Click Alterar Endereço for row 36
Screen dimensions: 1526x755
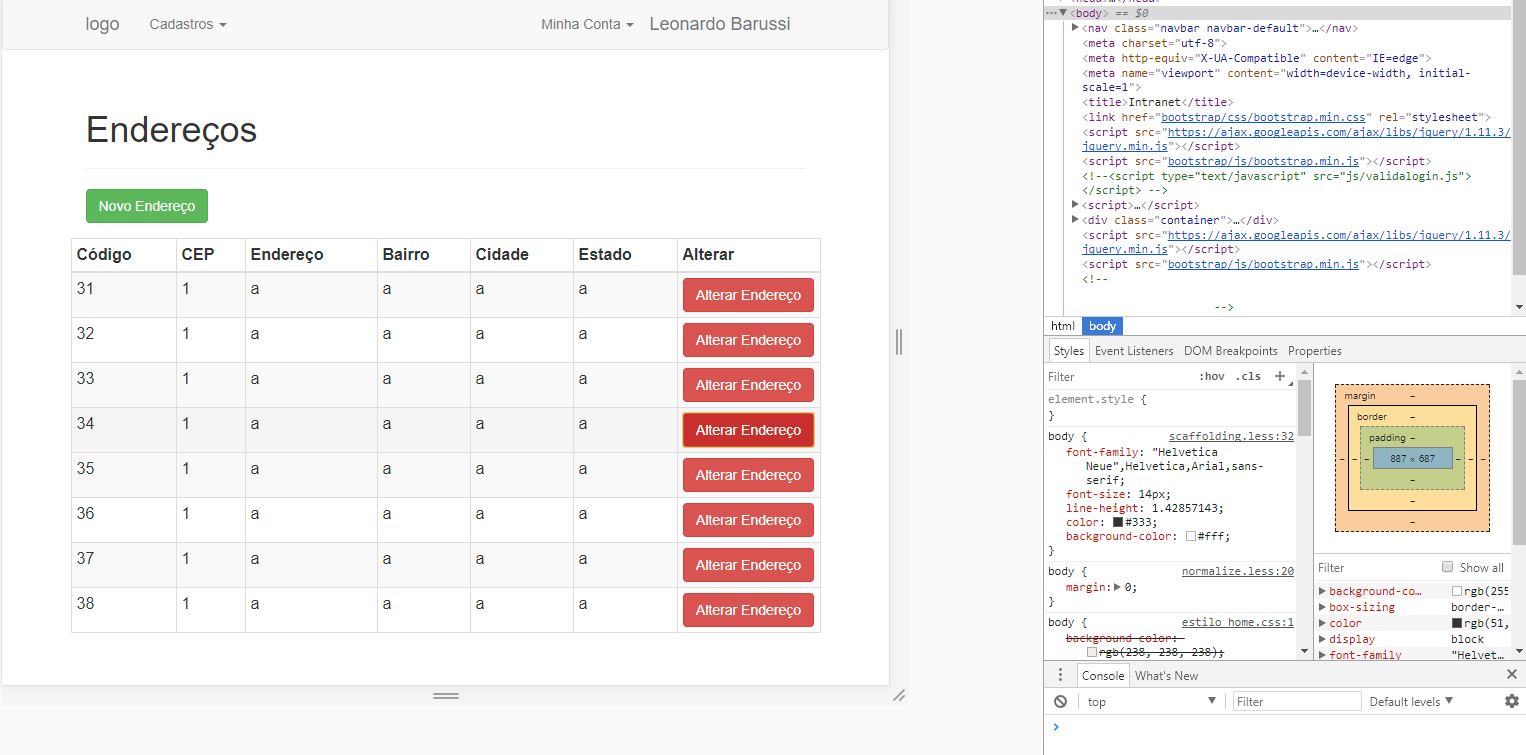[x=748, y=520]
